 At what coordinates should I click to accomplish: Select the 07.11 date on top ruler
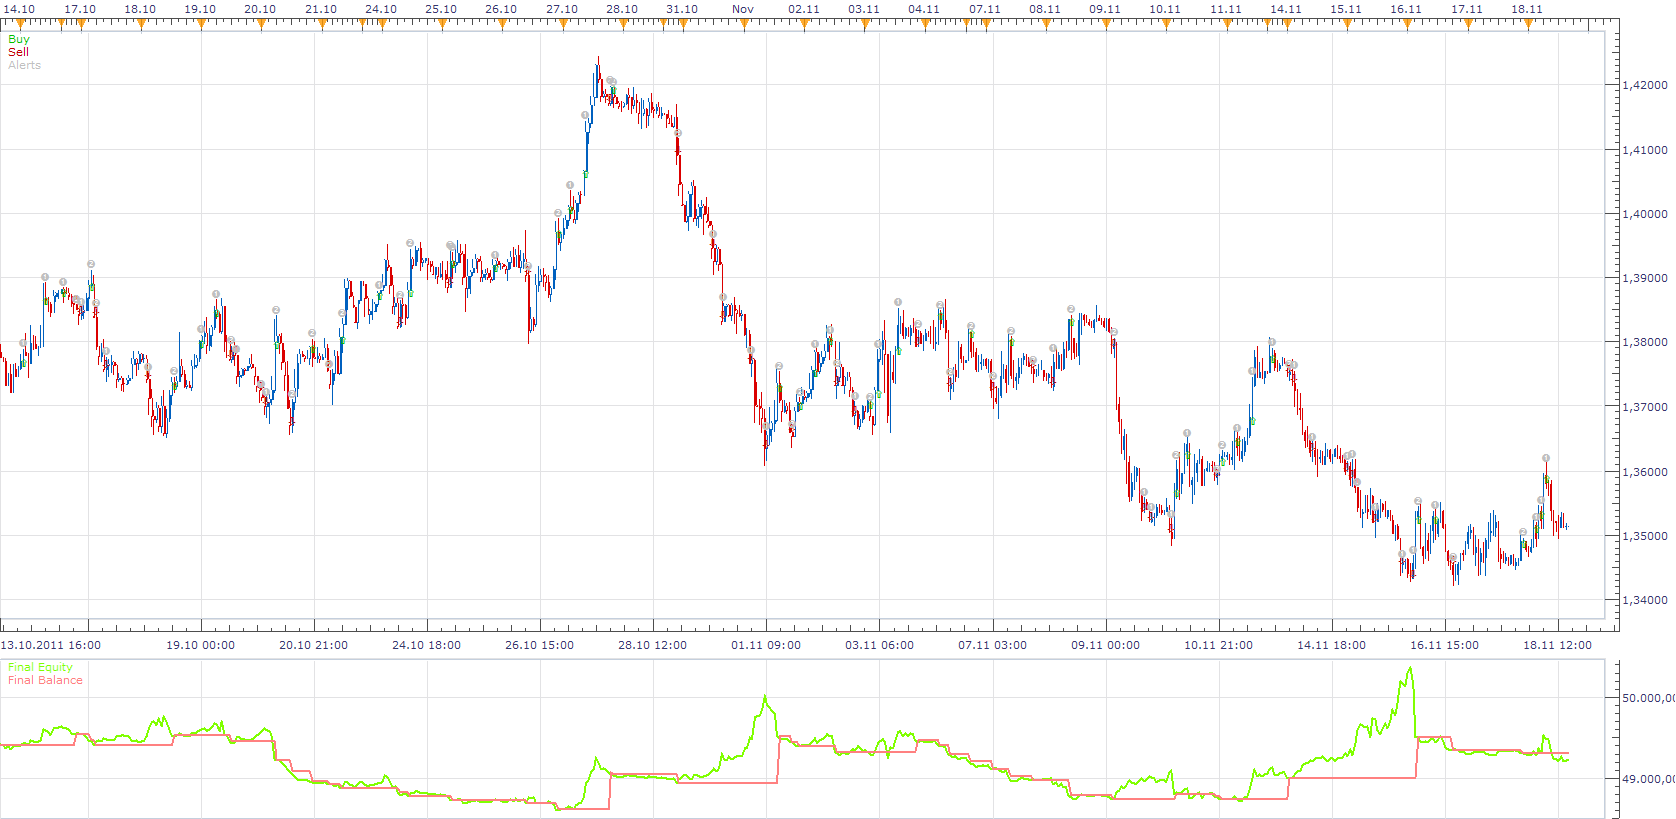coord(985,9)
